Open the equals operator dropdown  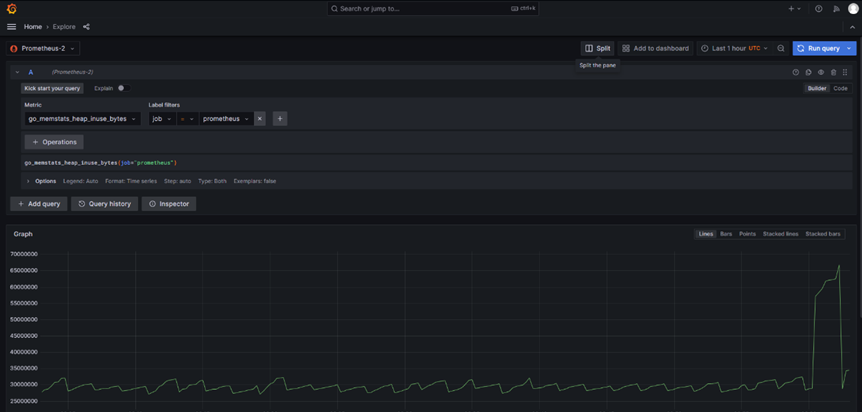[187, 119]
